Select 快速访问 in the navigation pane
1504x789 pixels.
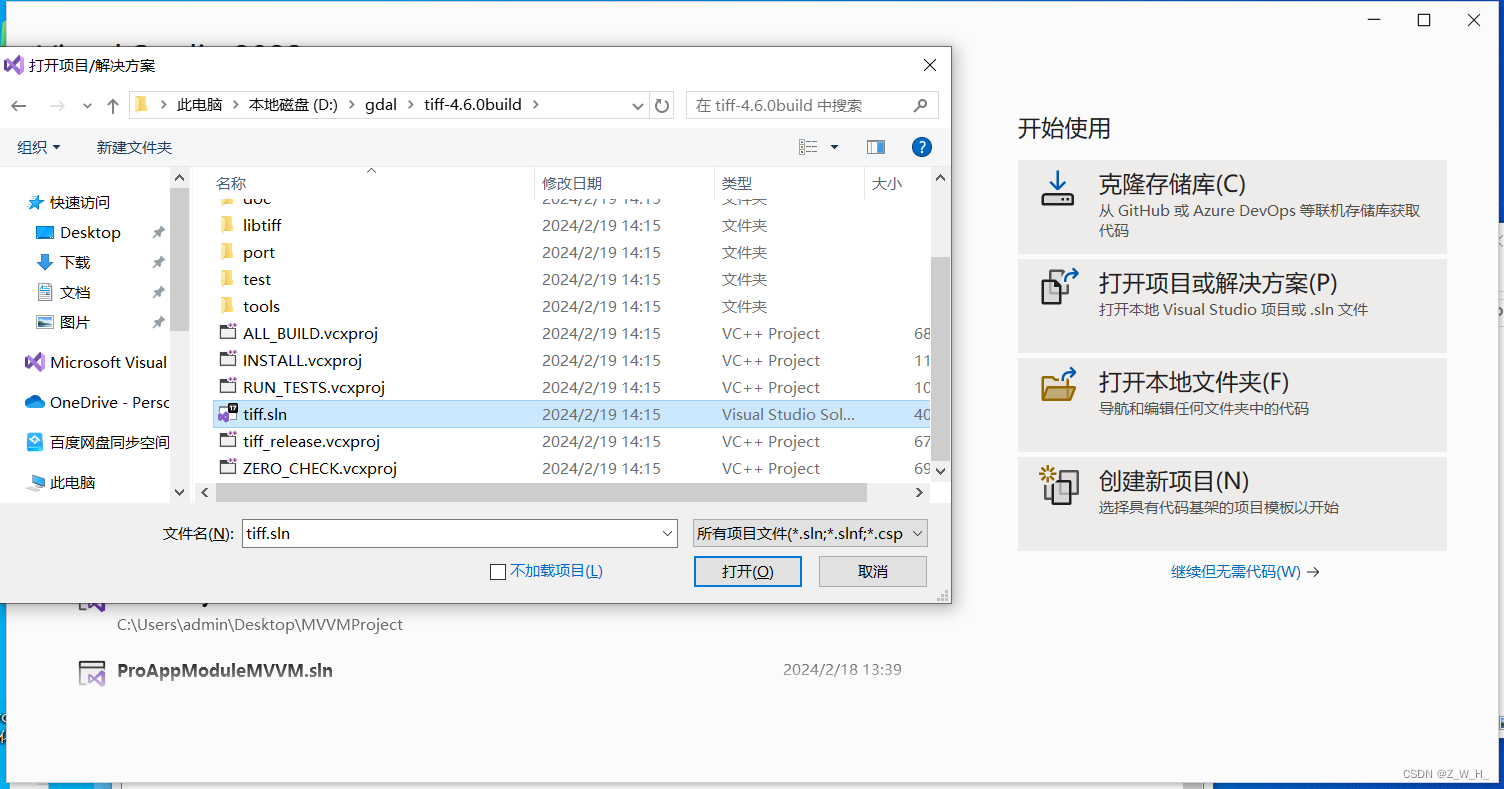80,202
